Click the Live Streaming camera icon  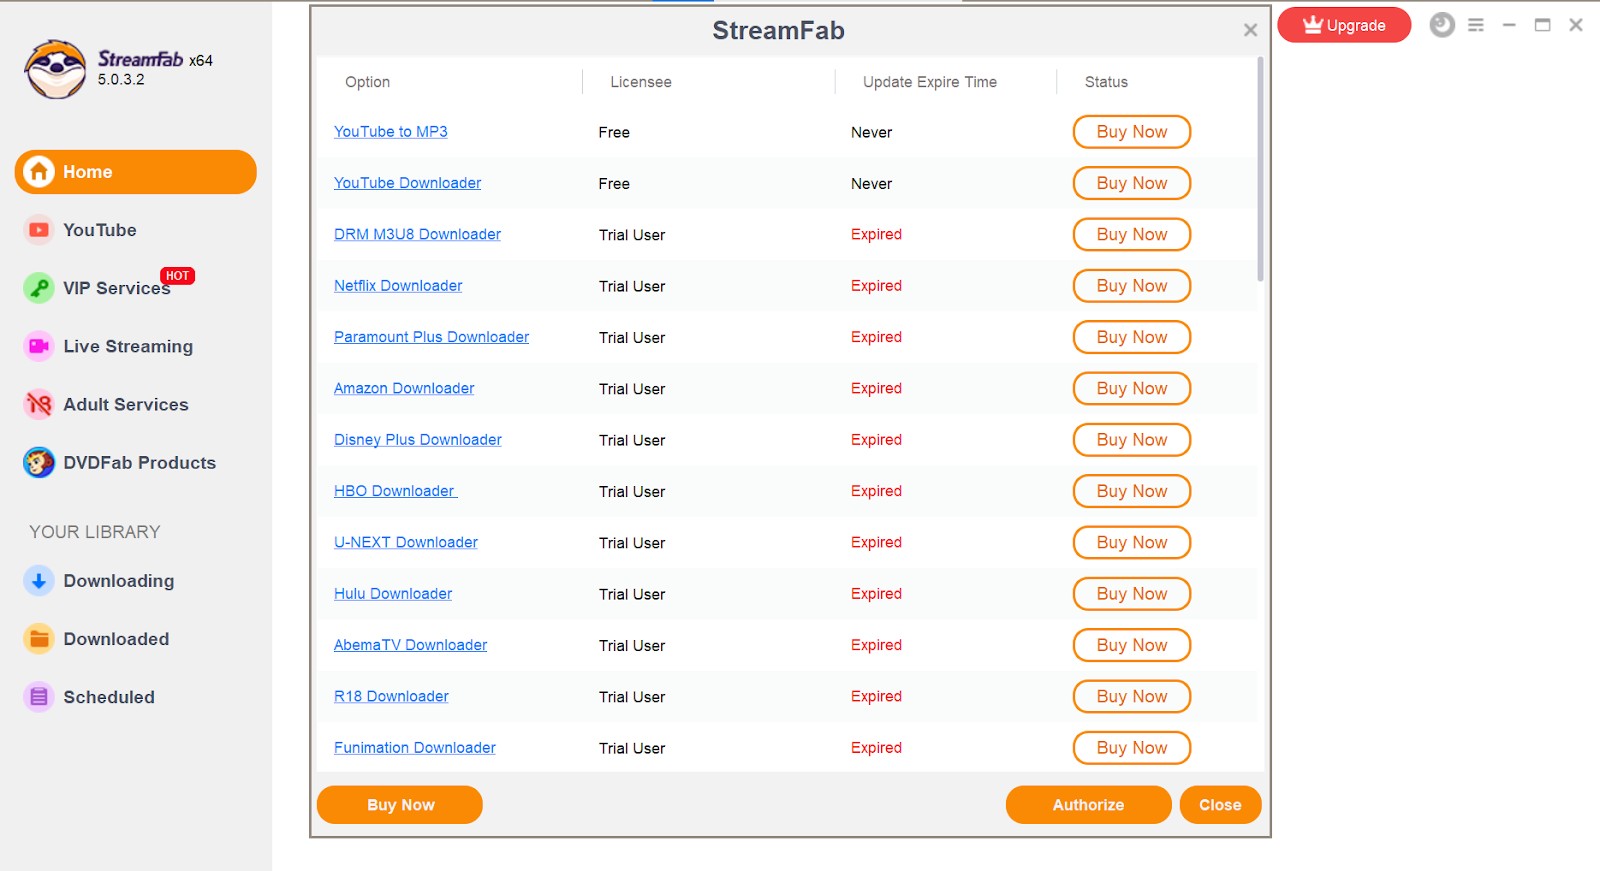[x=39, y=346]
